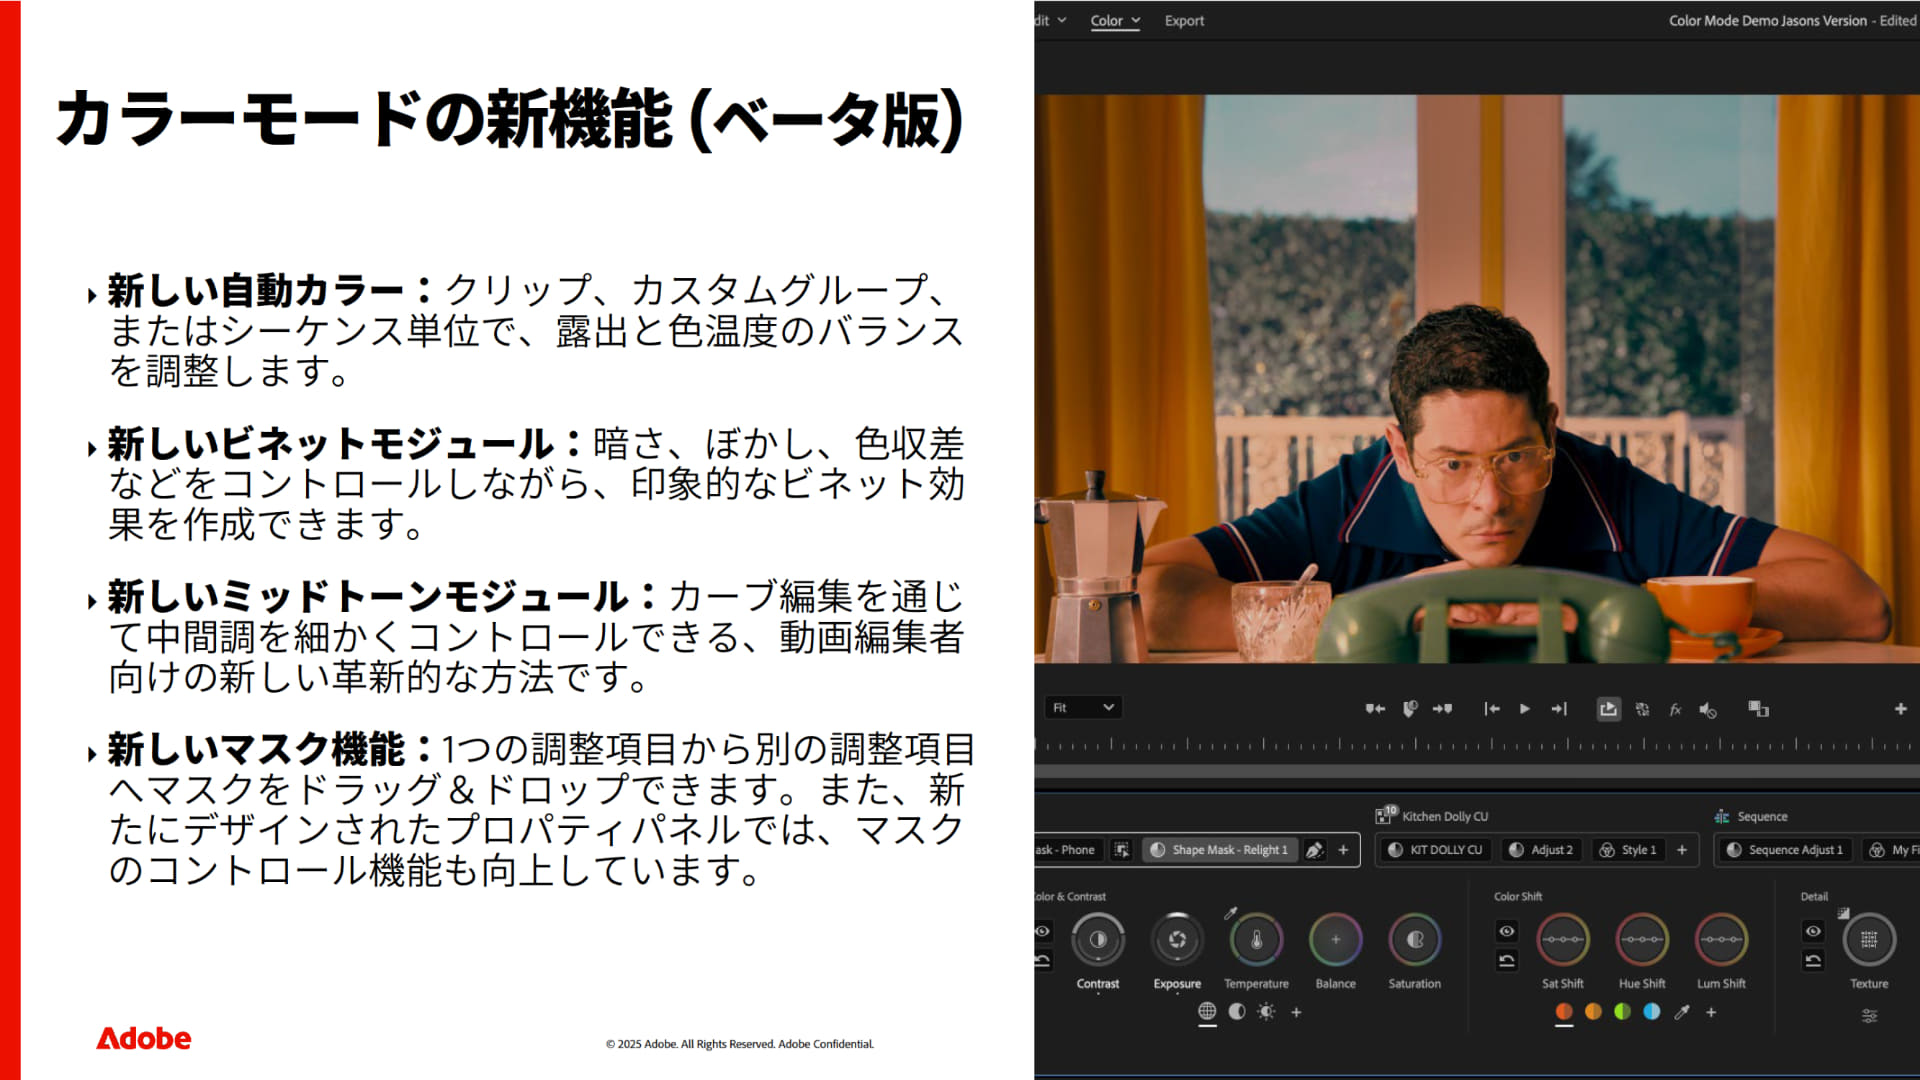1920x1080 pixels.
Task: Click the comparison view overlapping squares icon
Action: pos(1758,709)
